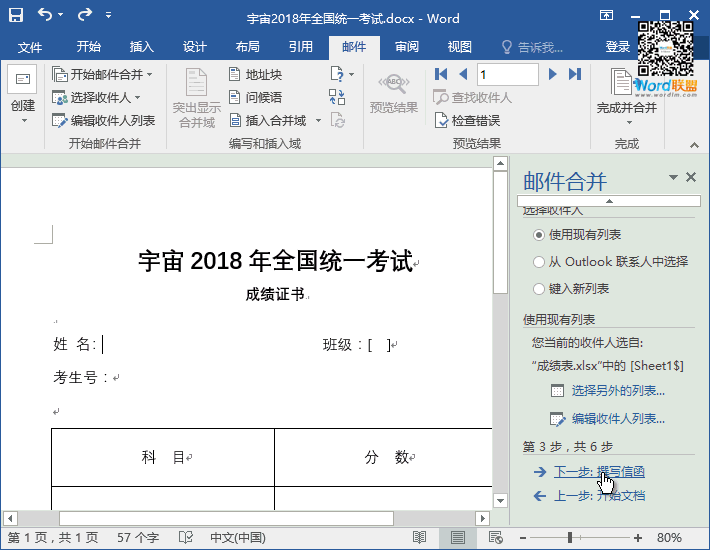Image resolution: width=710 pixels, height=550 pixels.
Task: Close the 邮件合并 task pane
Action: (x=691, y=177)
